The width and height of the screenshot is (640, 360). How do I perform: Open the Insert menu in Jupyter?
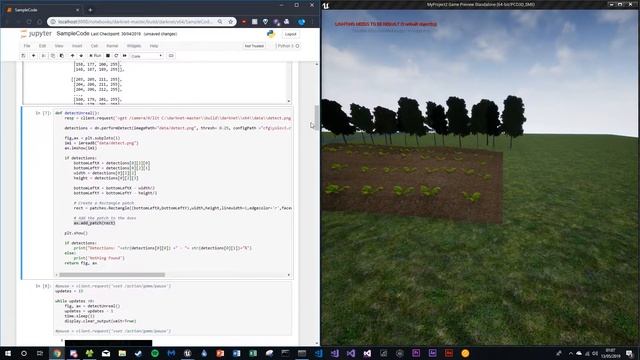tap(77, 46)
